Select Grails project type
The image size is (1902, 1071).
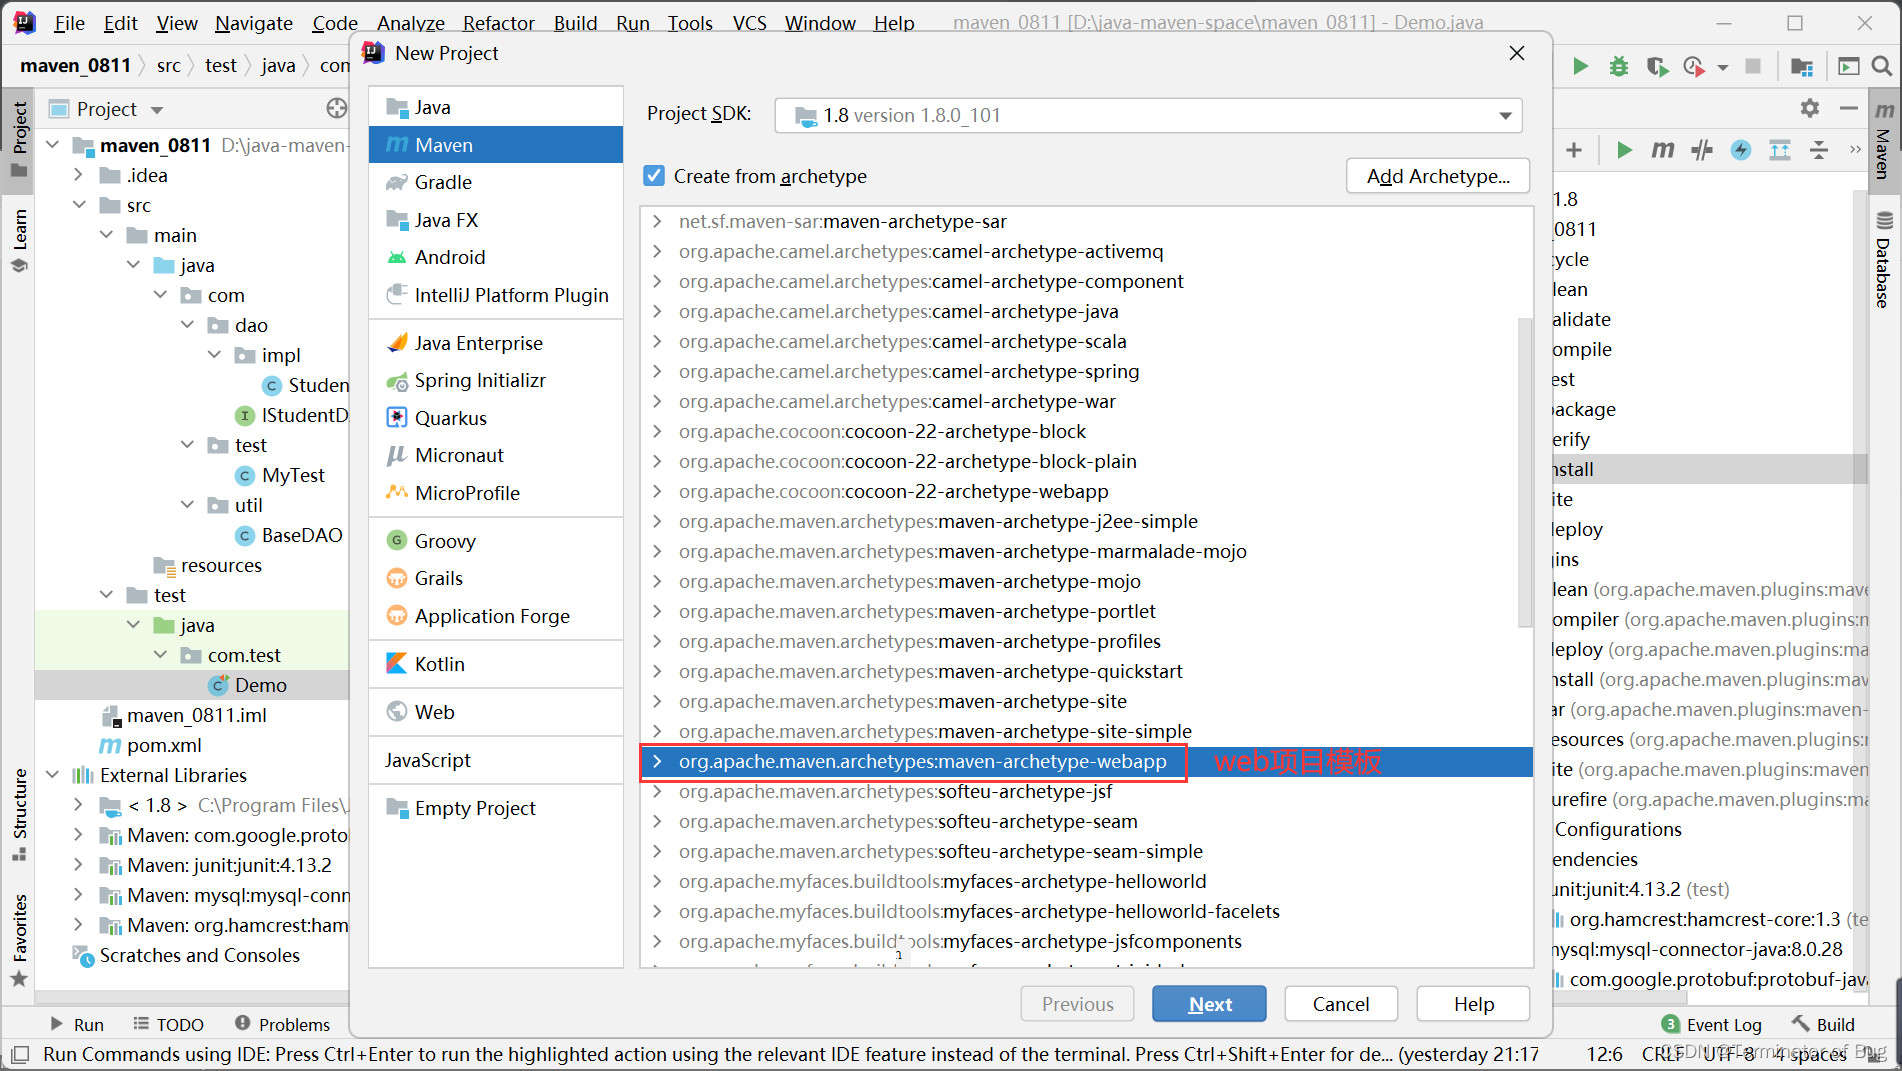pyautogui.click(x=495, y=578)
